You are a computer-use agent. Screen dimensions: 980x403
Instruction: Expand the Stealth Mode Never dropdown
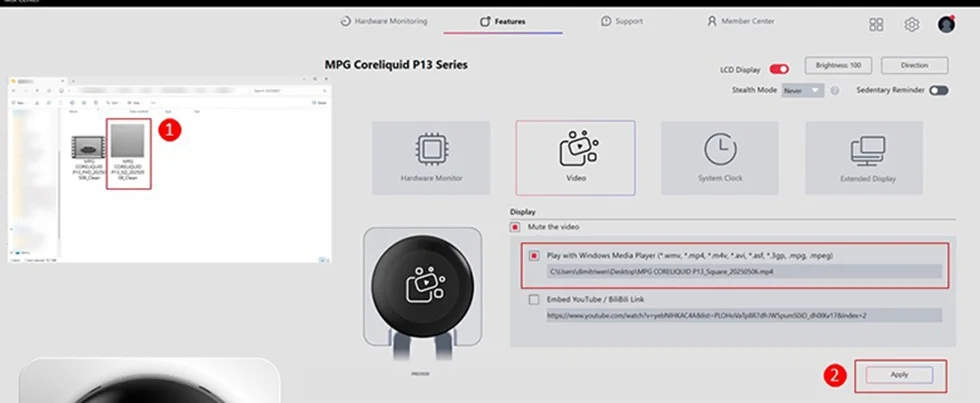[802, 91]
